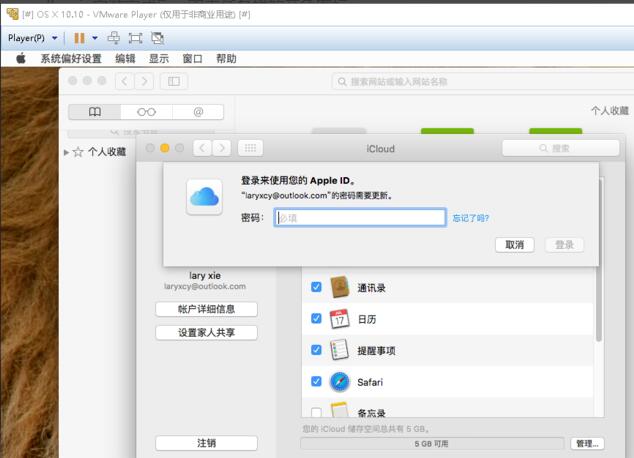
Task: Click the iCloud storage usage bar
Action: [432, 443]
